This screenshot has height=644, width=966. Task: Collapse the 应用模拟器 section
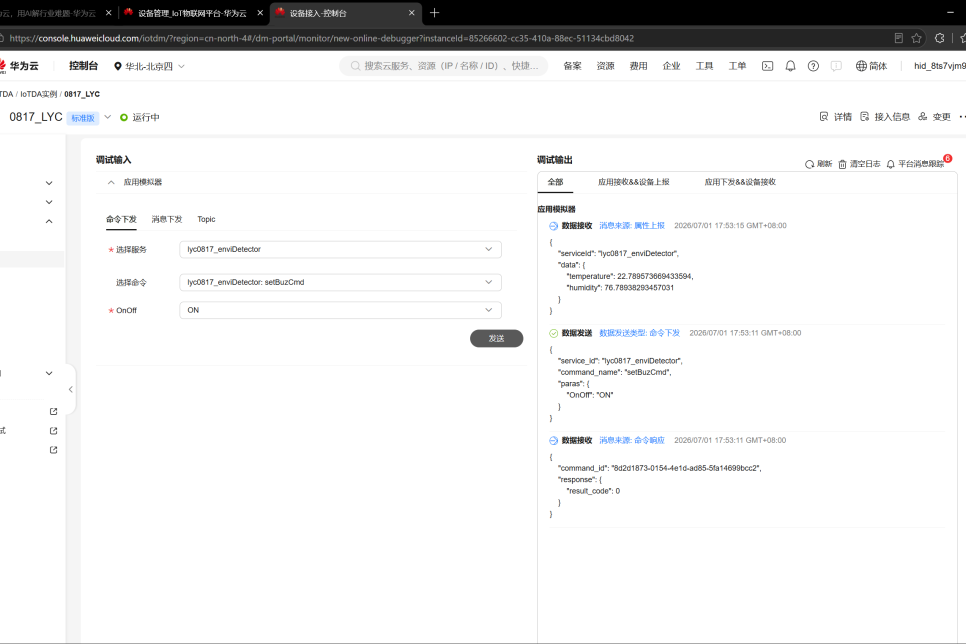tap(111, 182)
